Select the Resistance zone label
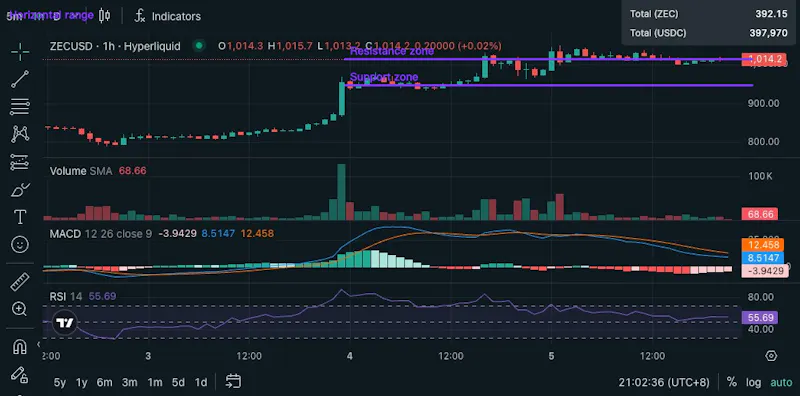The width and height of the screenshot is (800, 396). pyautogui.click(x=392, y=51)
